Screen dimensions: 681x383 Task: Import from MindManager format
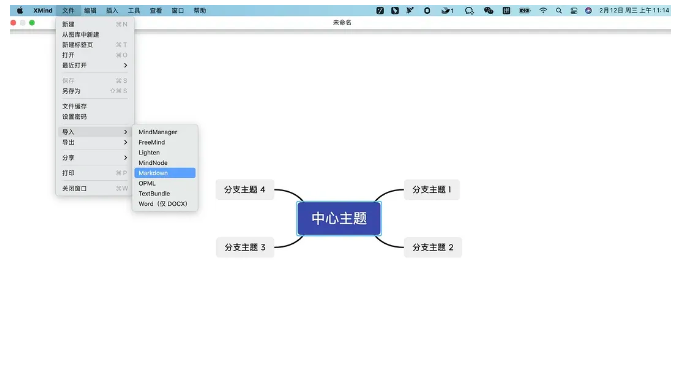(165, 132)
